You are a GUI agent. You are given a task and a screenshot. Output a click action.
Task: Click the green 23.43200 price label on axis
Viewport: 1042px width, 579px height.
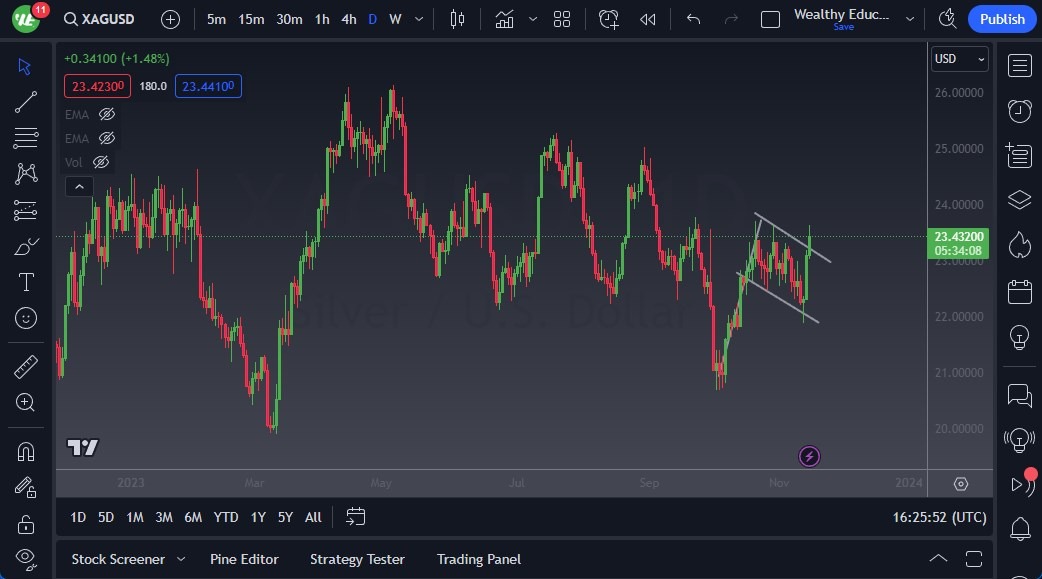click(x=959, y=238)
